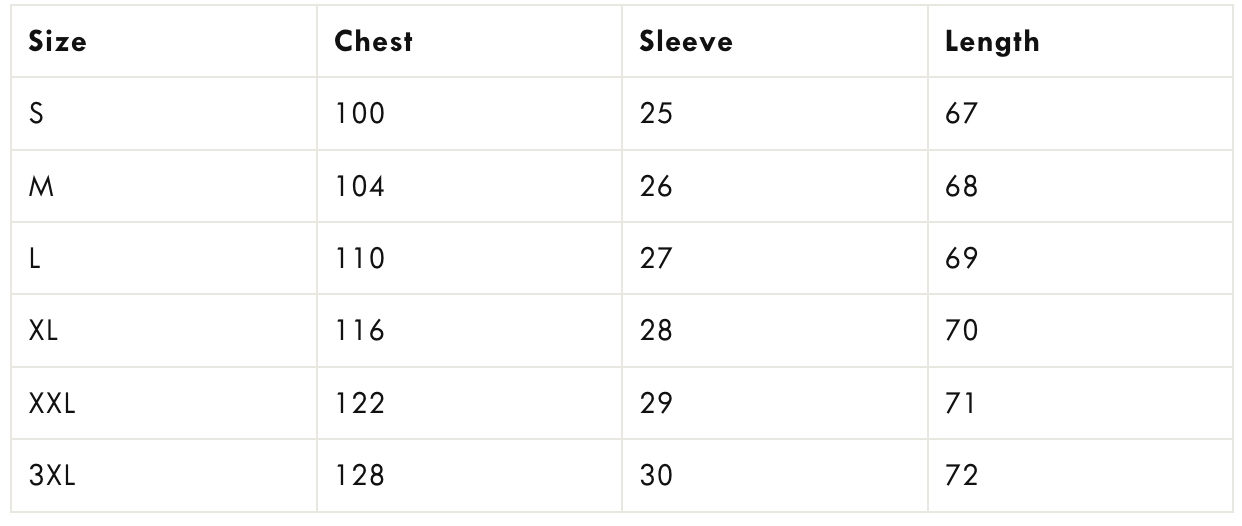
Task: Click the Sleeve column header
Action: [x=686, y=42]
